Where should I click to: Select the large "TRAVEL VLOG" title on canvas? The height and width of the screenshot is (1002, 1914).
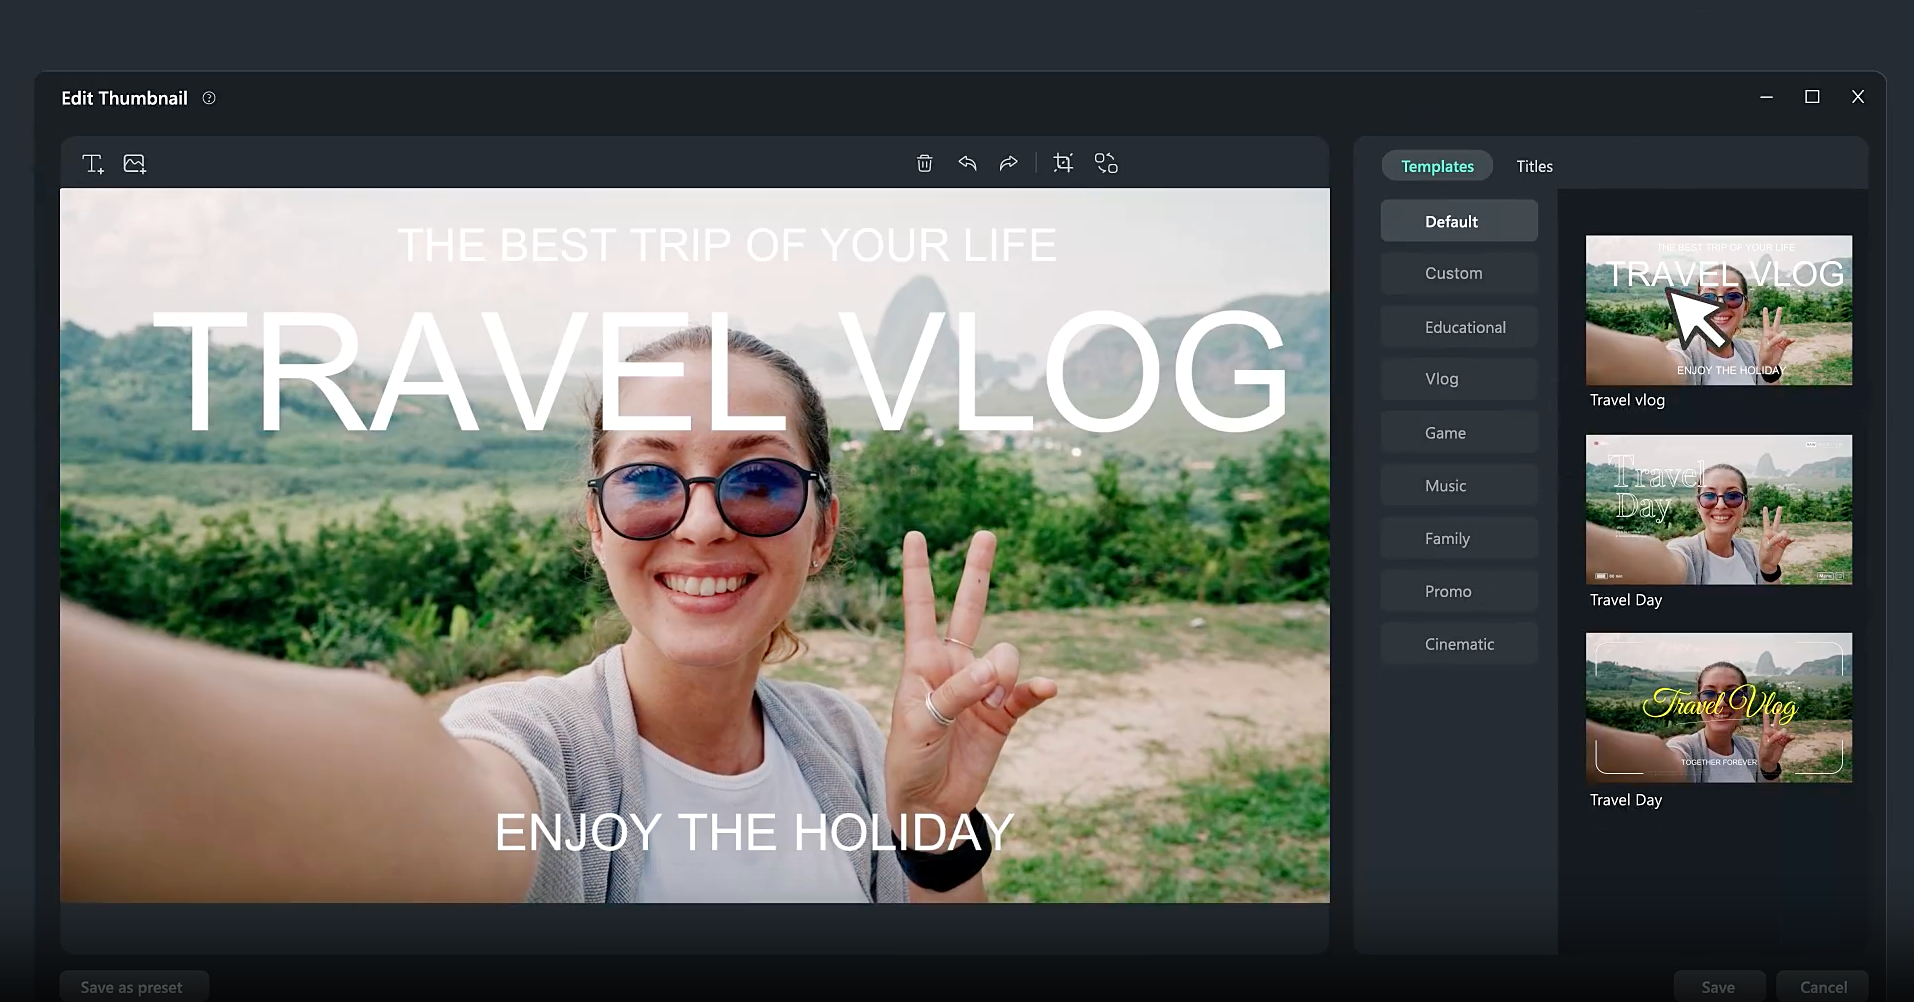pos(721,371)
